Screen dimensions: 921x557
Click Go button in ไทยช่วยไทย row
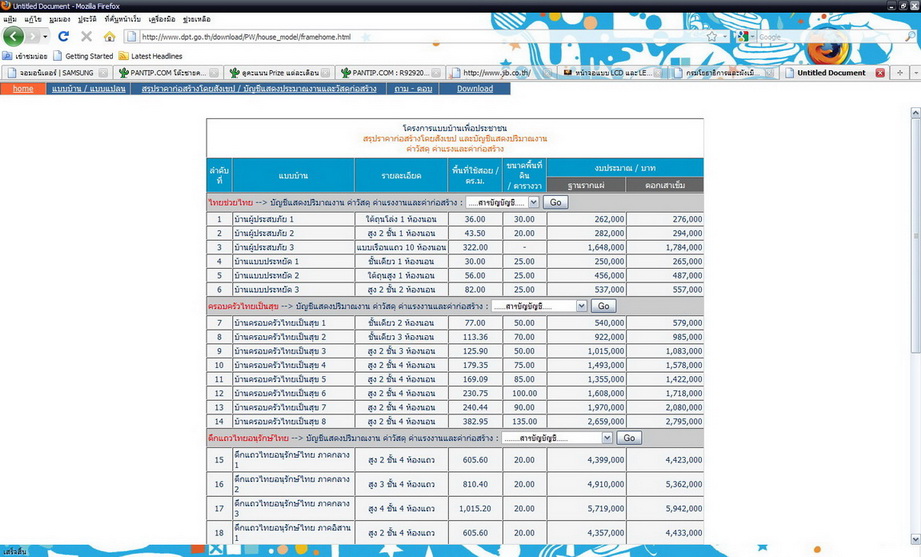[x=556, y=202]
